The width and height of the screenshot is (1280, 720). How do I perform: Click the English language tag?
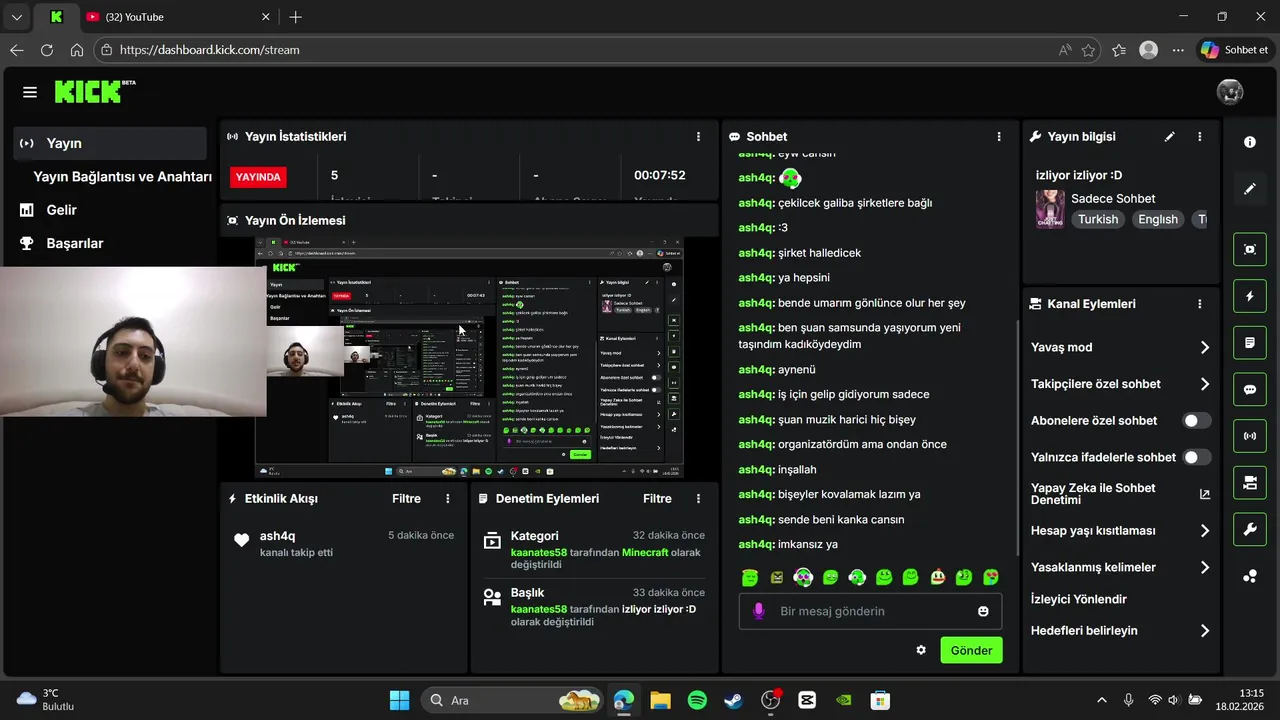(x=1158, y=219)
